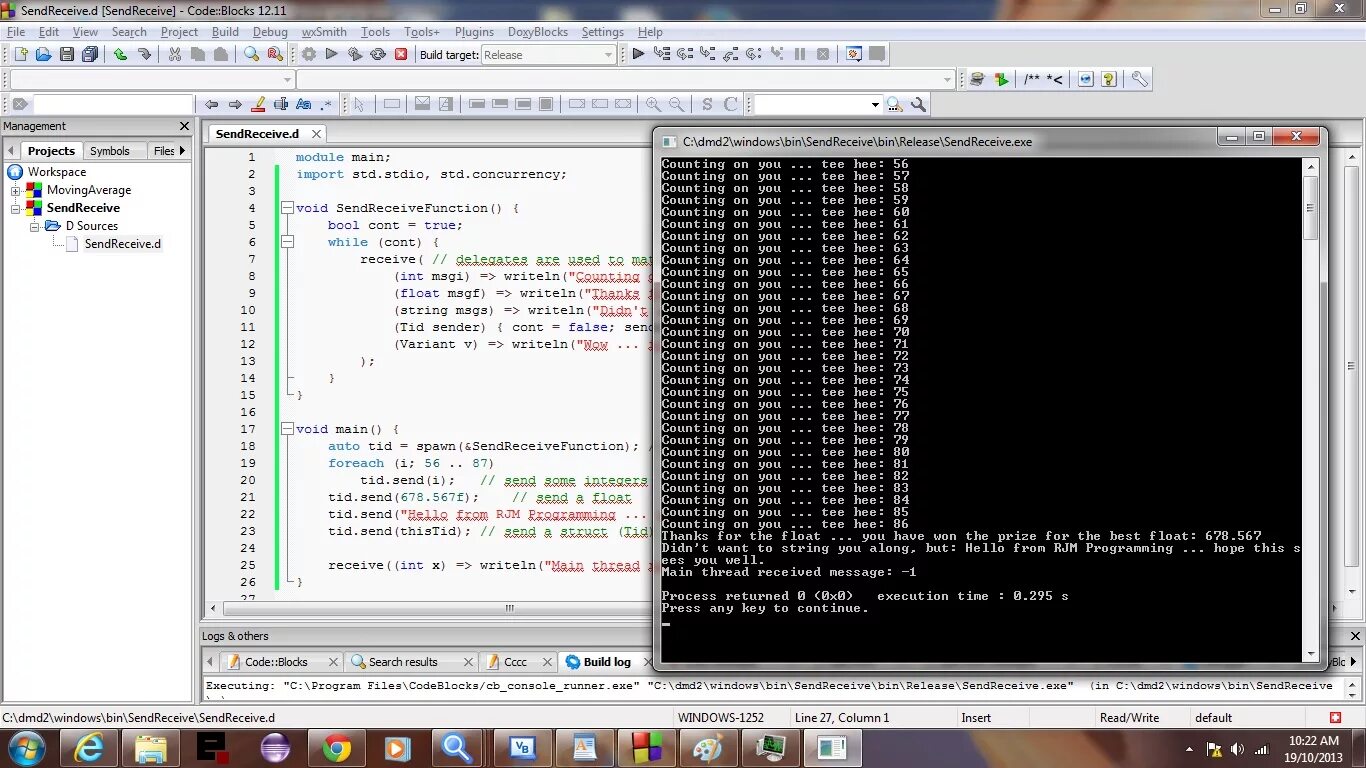Open Find with magnifier icon
The width and height of the screenshot is (1366, 768).
[252, 54]
